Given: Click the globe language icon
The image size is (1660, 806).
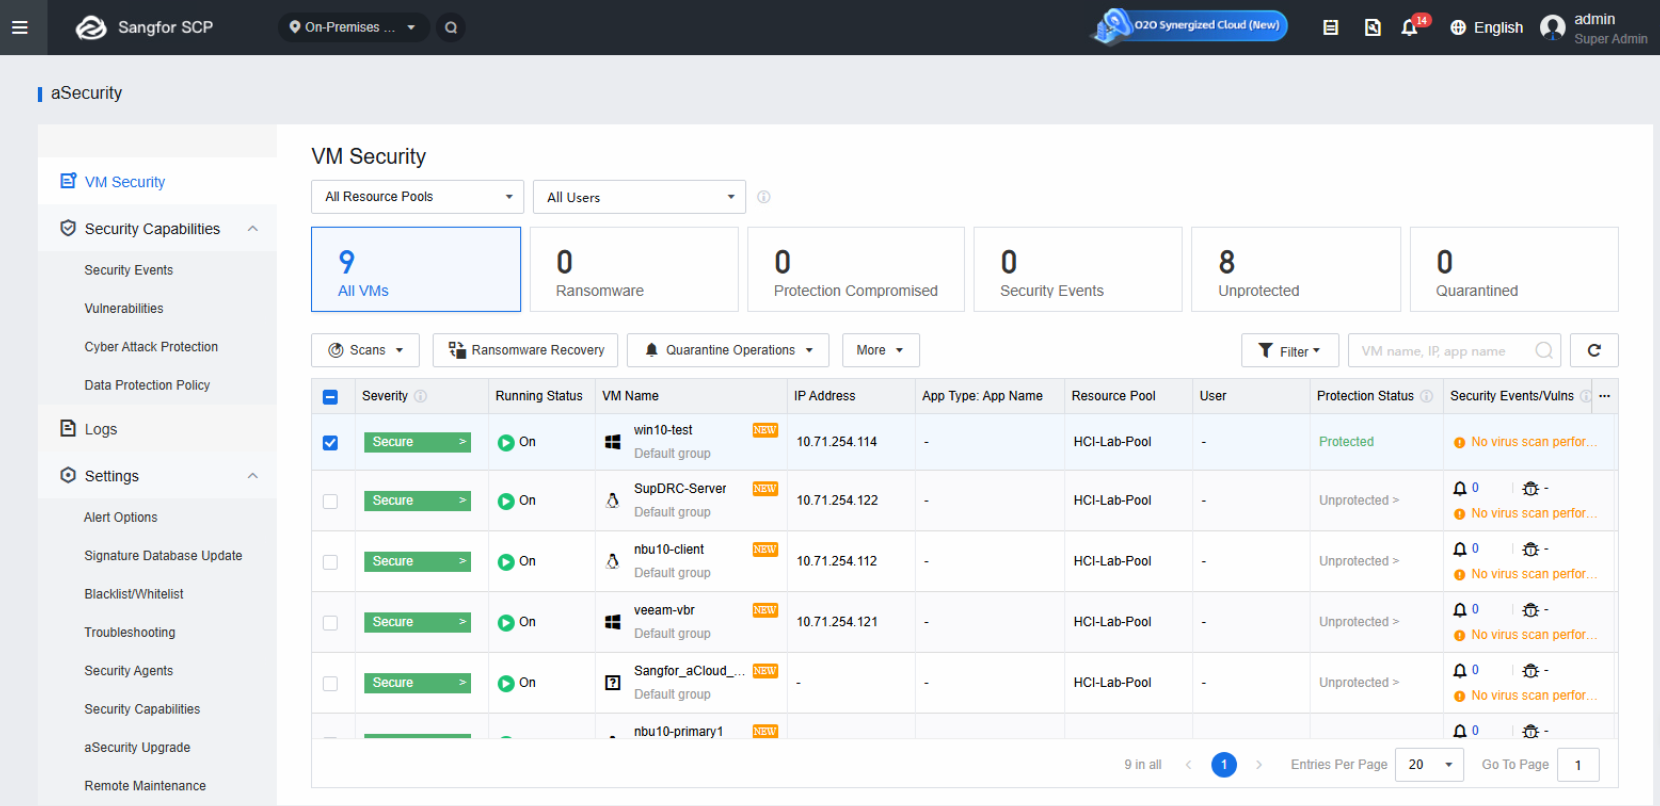Looking at the screenshot, I should pos(1458,28).
